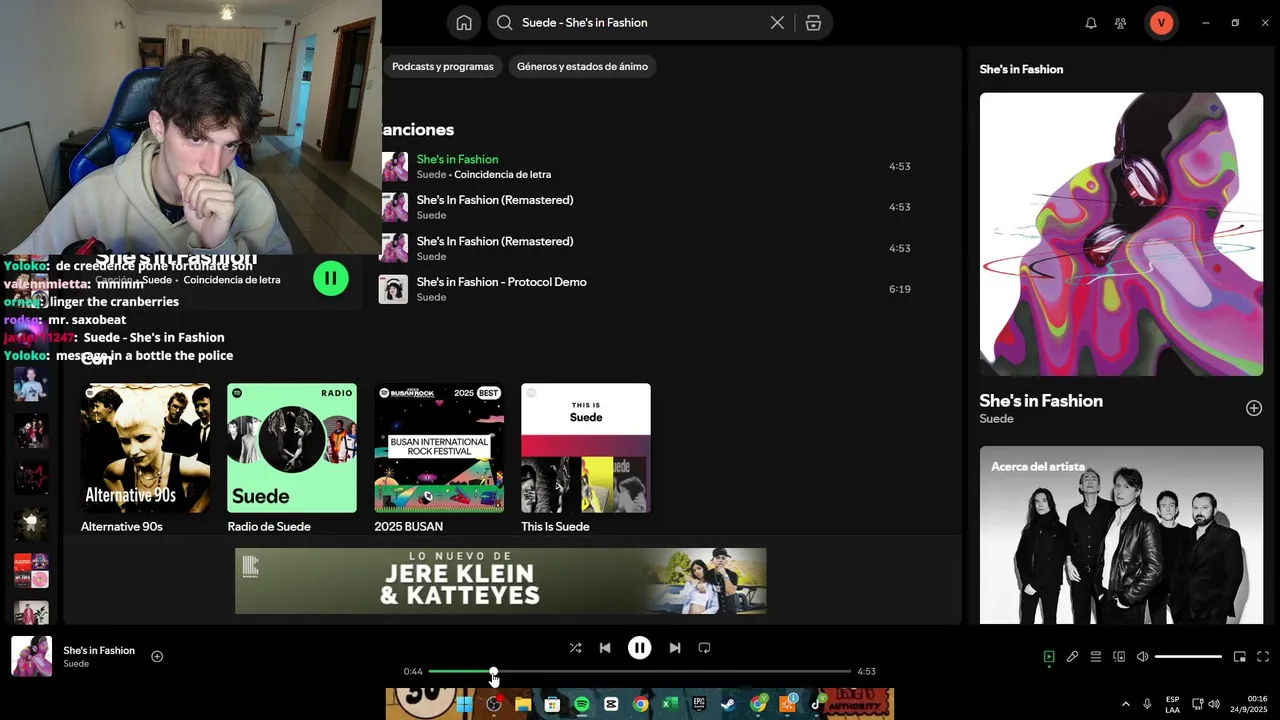Go to Spotify Home
This screenshot has width=1280, height=720.
(463, 23)
